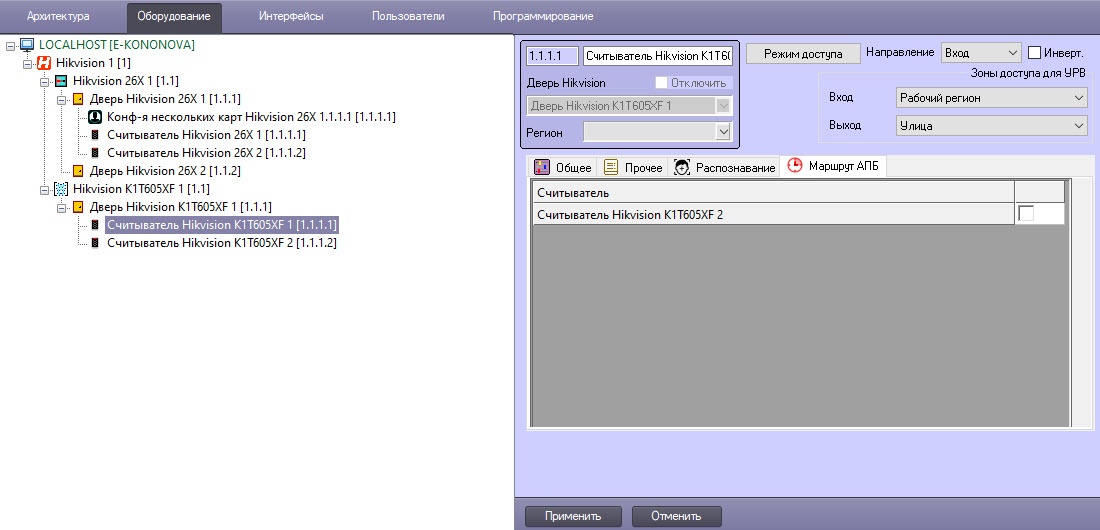Click the reader name input field
The width and height of the screenshot is (1100, 530).
click(658, 56)
